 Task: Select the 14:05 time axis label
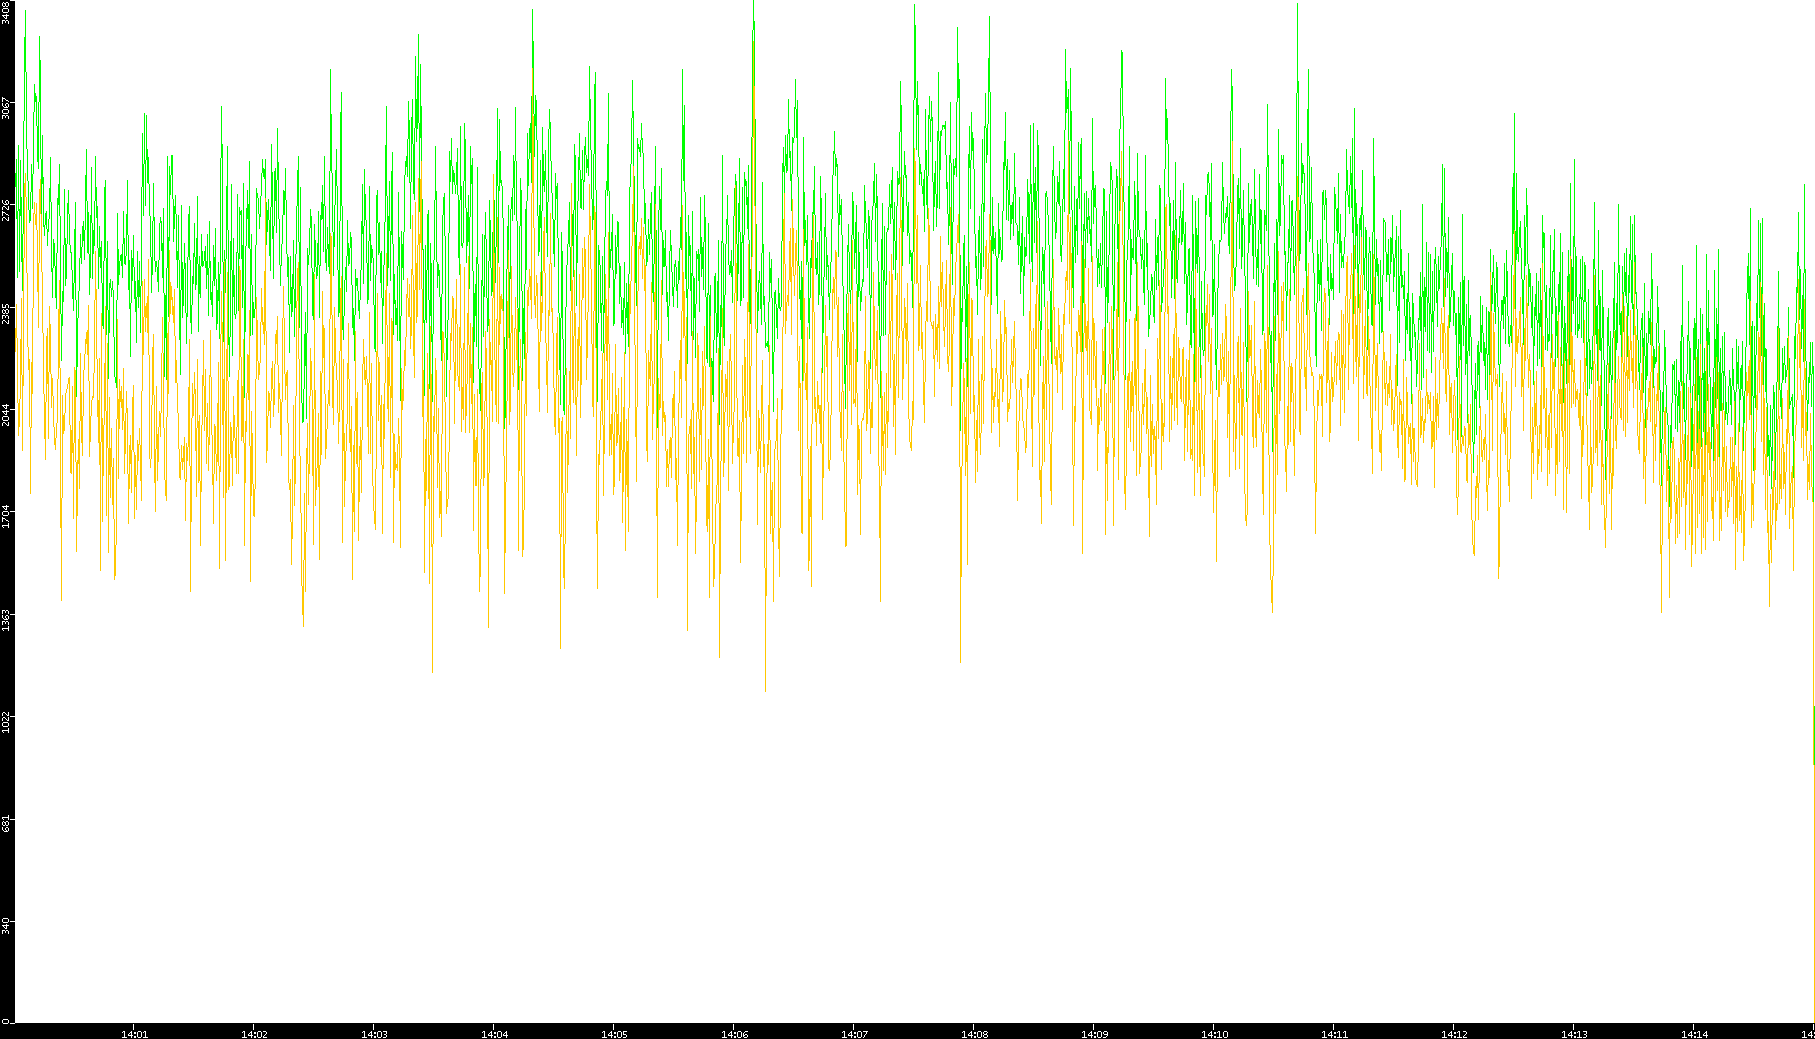tap(614, 1033)
